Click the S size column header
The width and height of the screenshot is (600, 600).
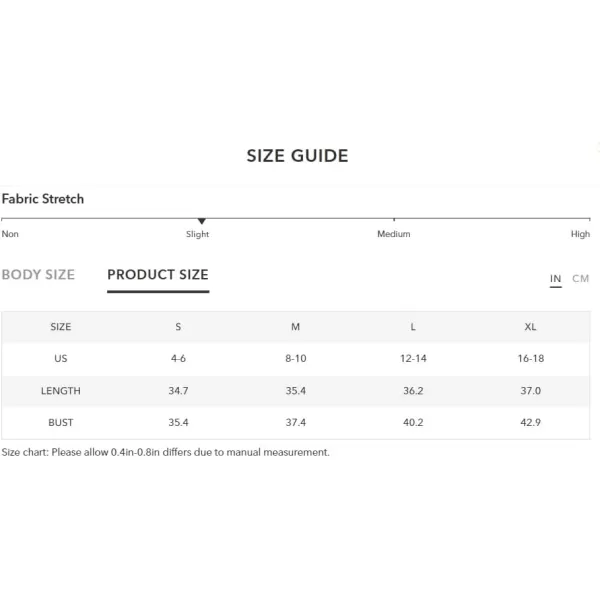click(x=178, y=327)
